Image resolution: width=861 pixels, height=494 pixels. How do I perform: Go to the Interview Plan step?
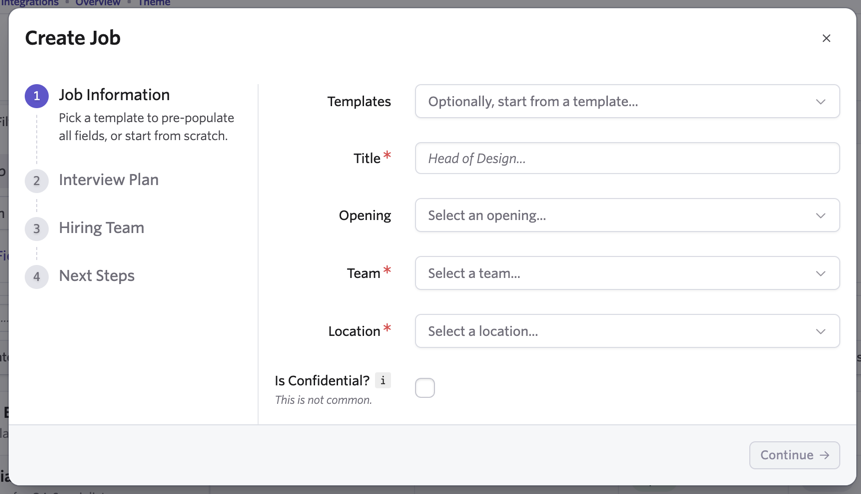(109, 180)
